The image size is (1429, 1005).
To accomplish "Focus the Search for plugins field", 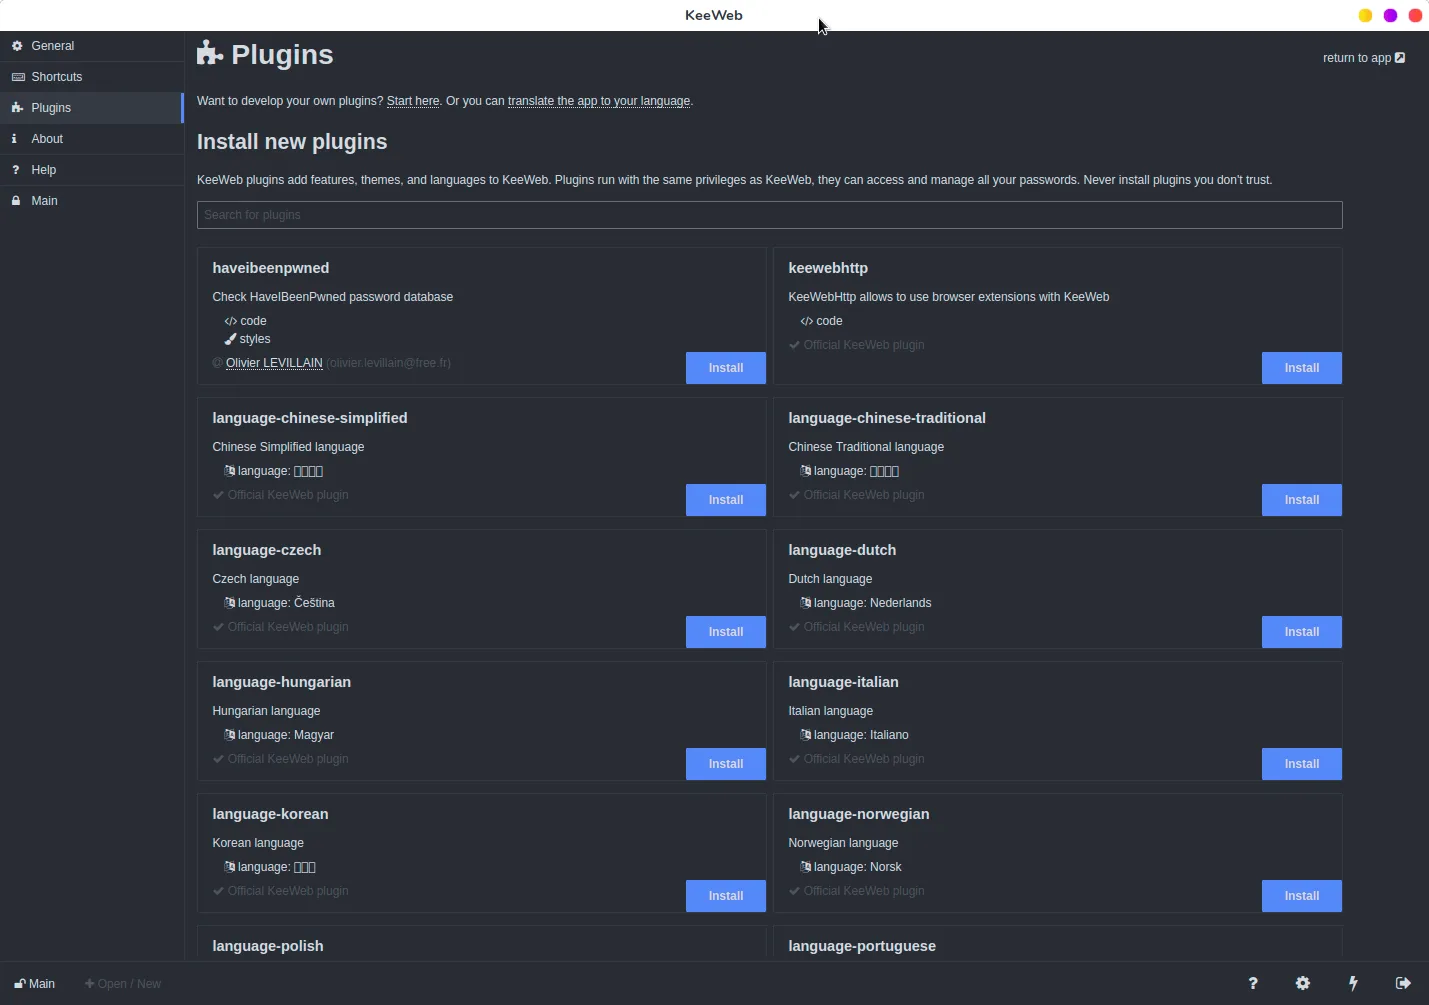I will pos(769,215).
